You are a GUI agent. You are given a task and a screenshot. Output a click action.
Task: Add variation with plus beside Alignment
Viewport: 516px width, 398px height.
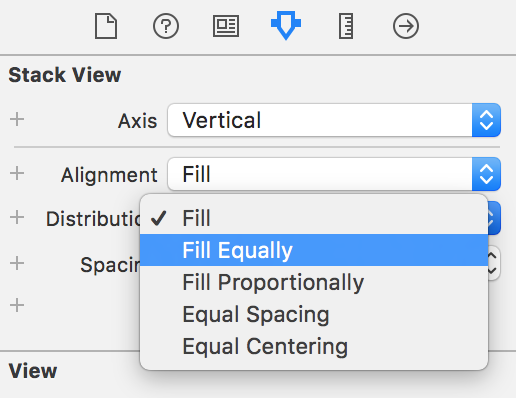click(x=17, y=173)
